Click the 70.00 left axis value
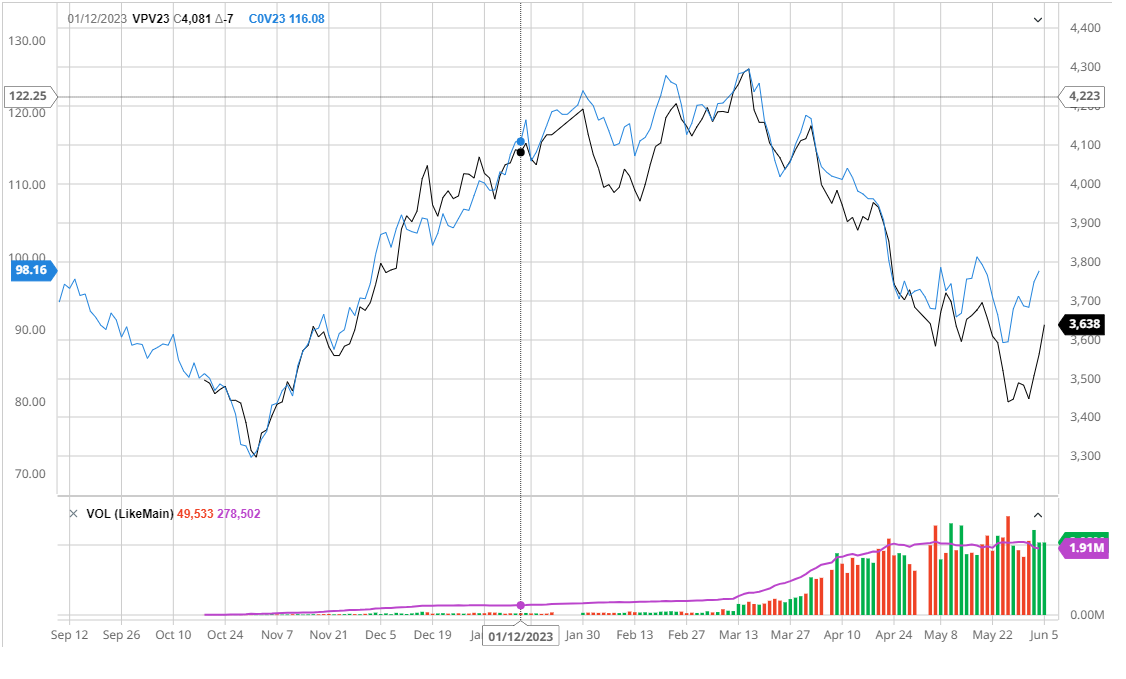 click(30, 474)
